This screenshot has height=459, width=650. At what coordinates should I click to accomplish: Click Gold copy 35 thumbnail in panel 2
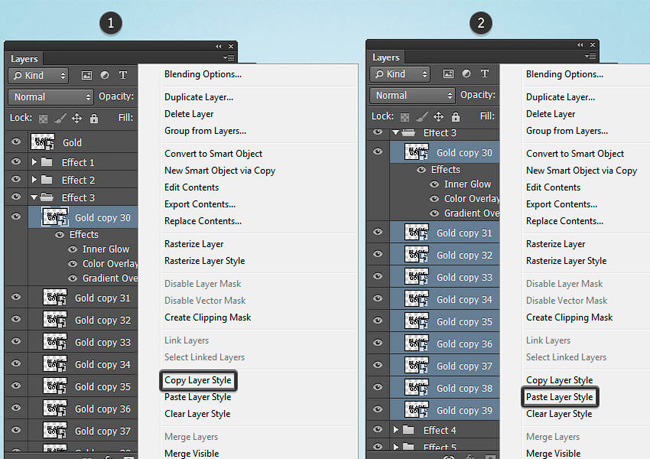coord(417,321)
